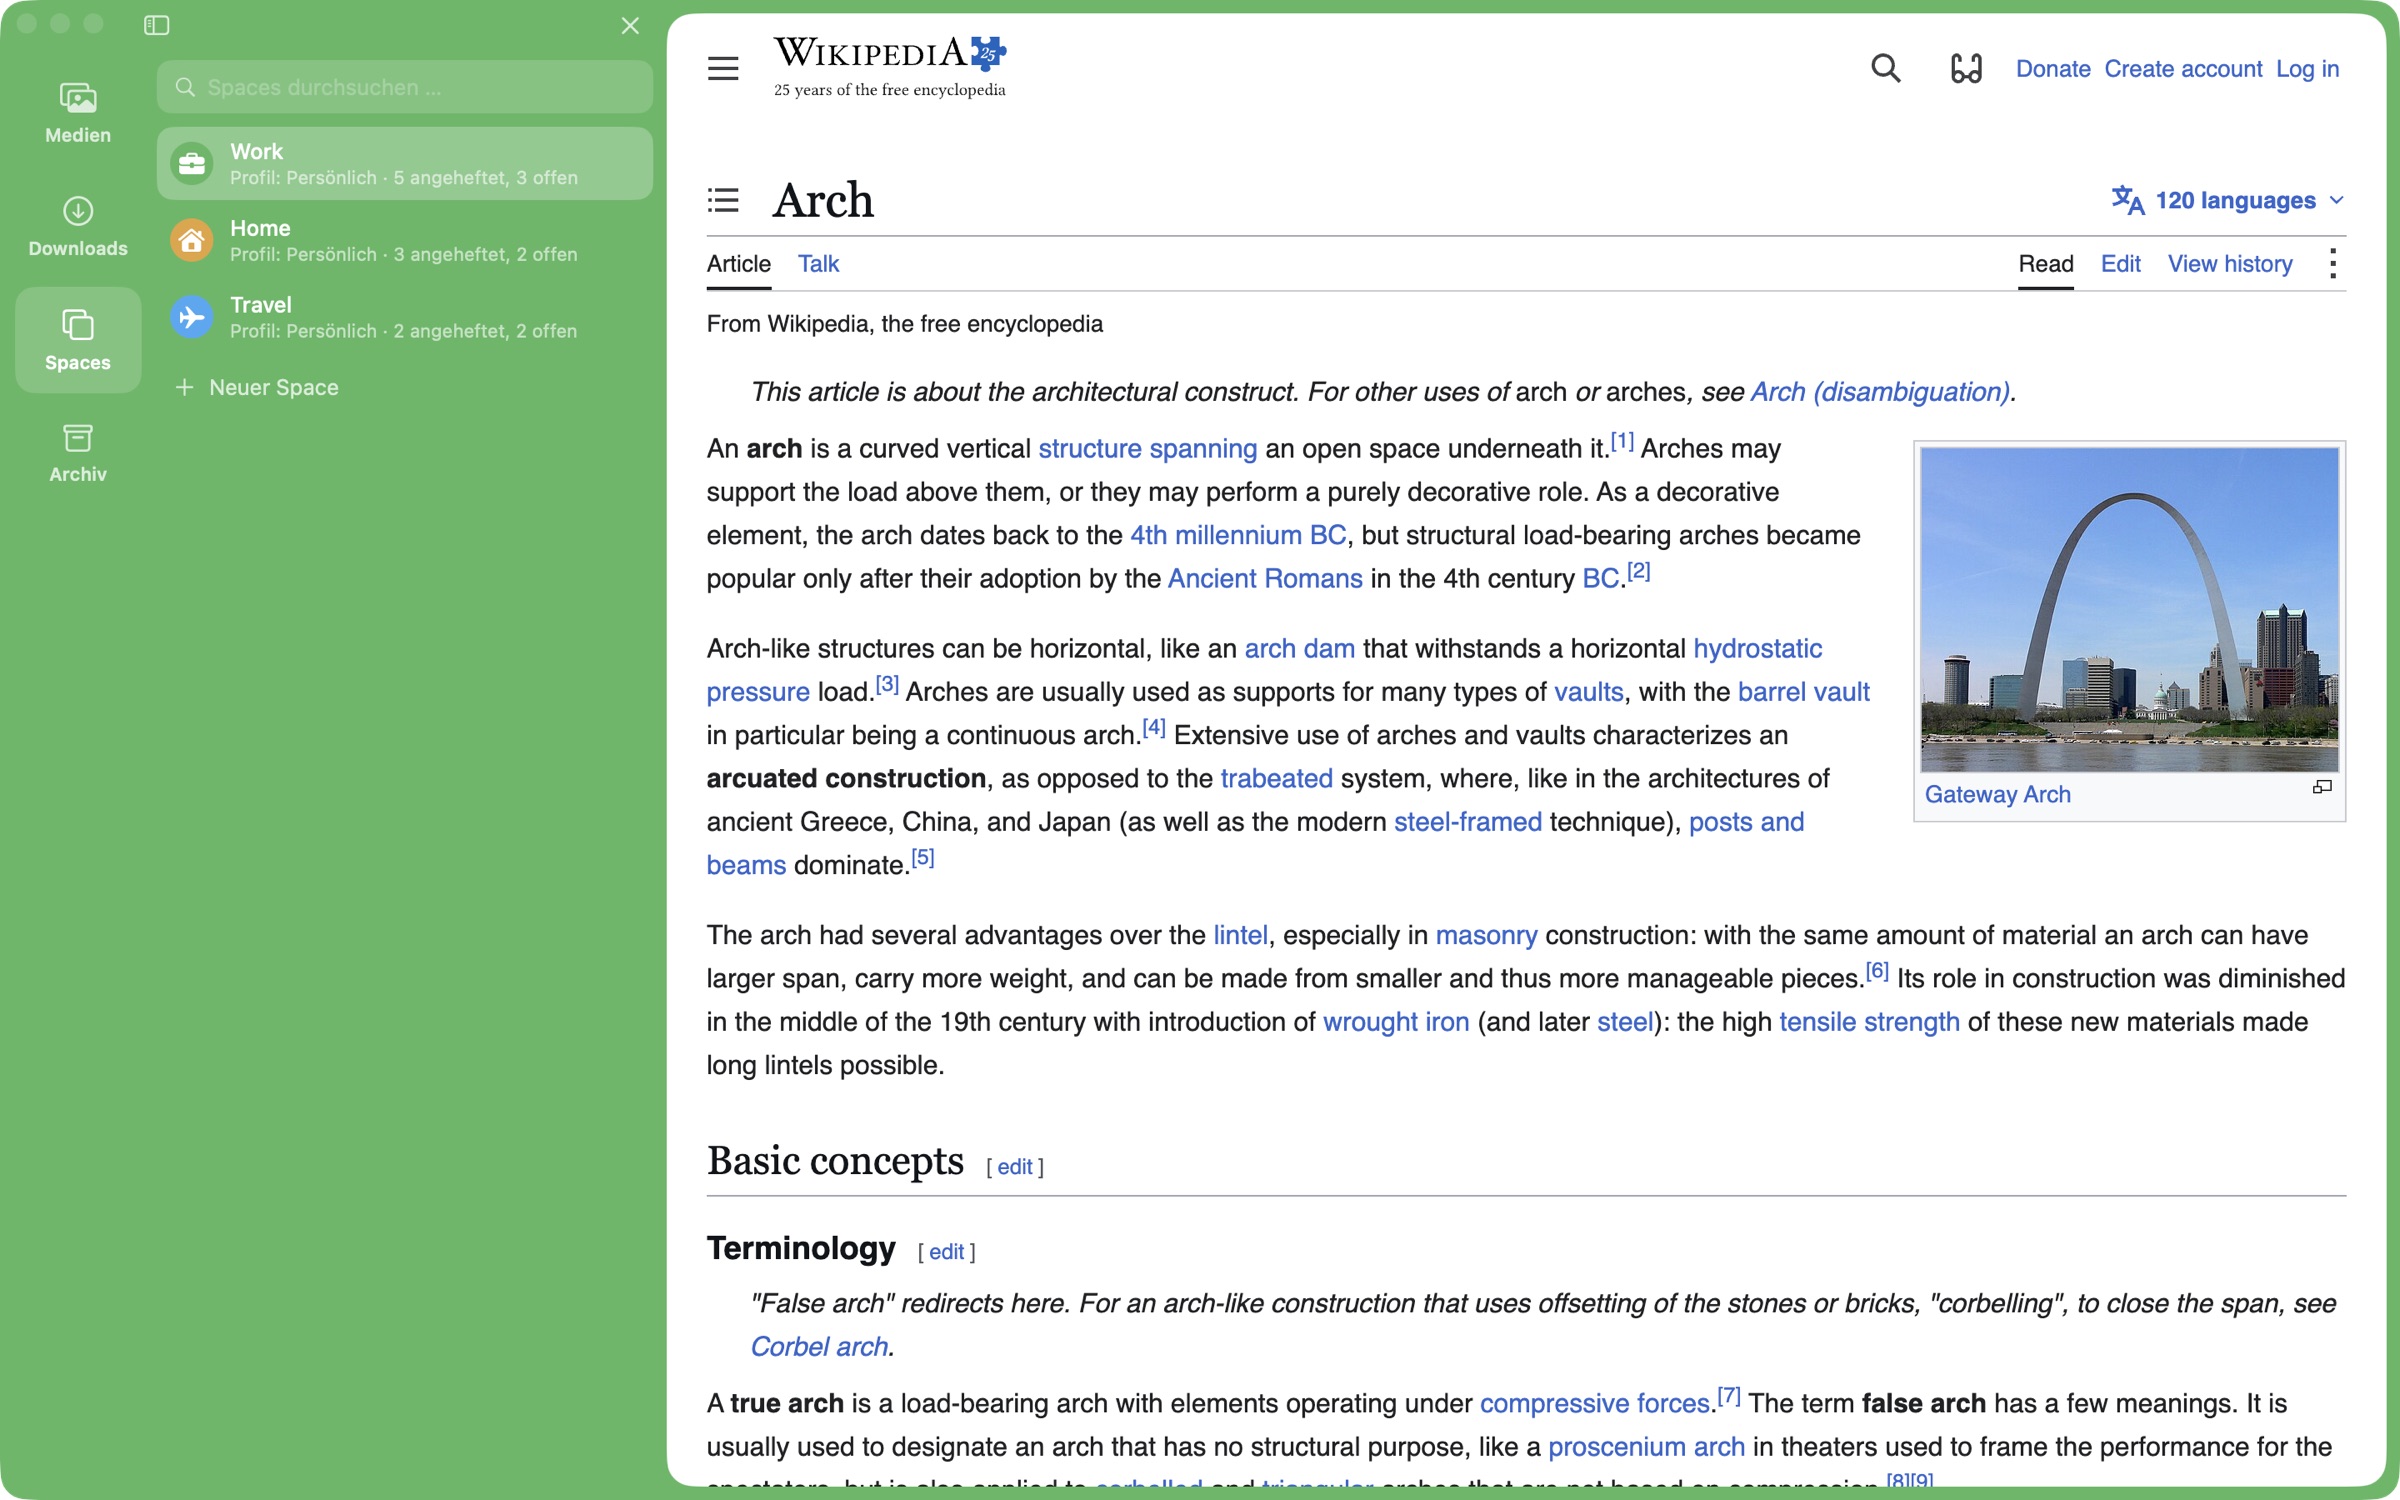Follow the Ancient Romans link
Screen dimensions: 2400x1500
pos(1265,579)
